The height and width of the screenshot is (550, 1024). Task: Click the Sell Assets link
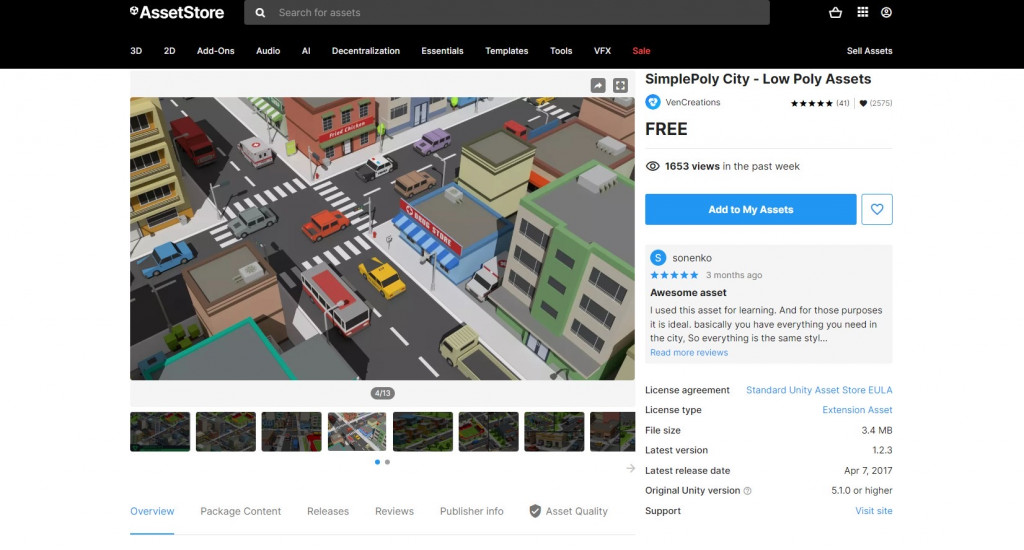point(869,50)
